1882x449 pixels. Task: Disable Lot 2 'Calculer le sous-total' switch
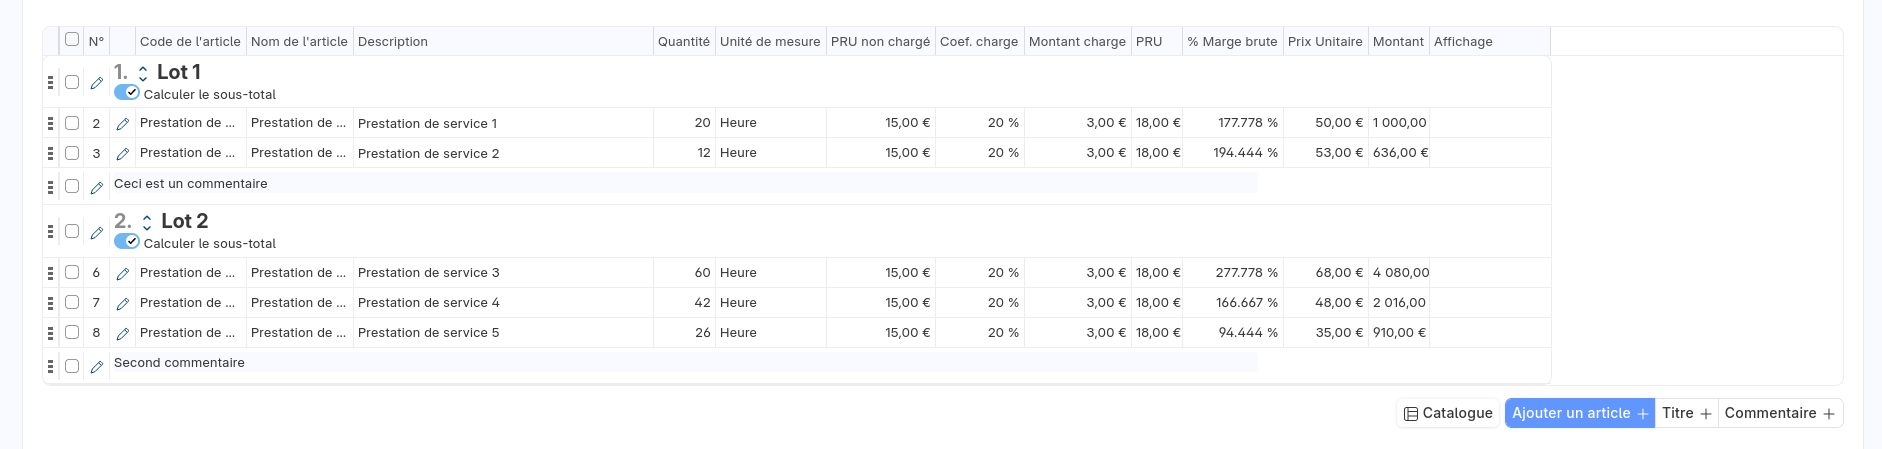[x=127, y=242]
